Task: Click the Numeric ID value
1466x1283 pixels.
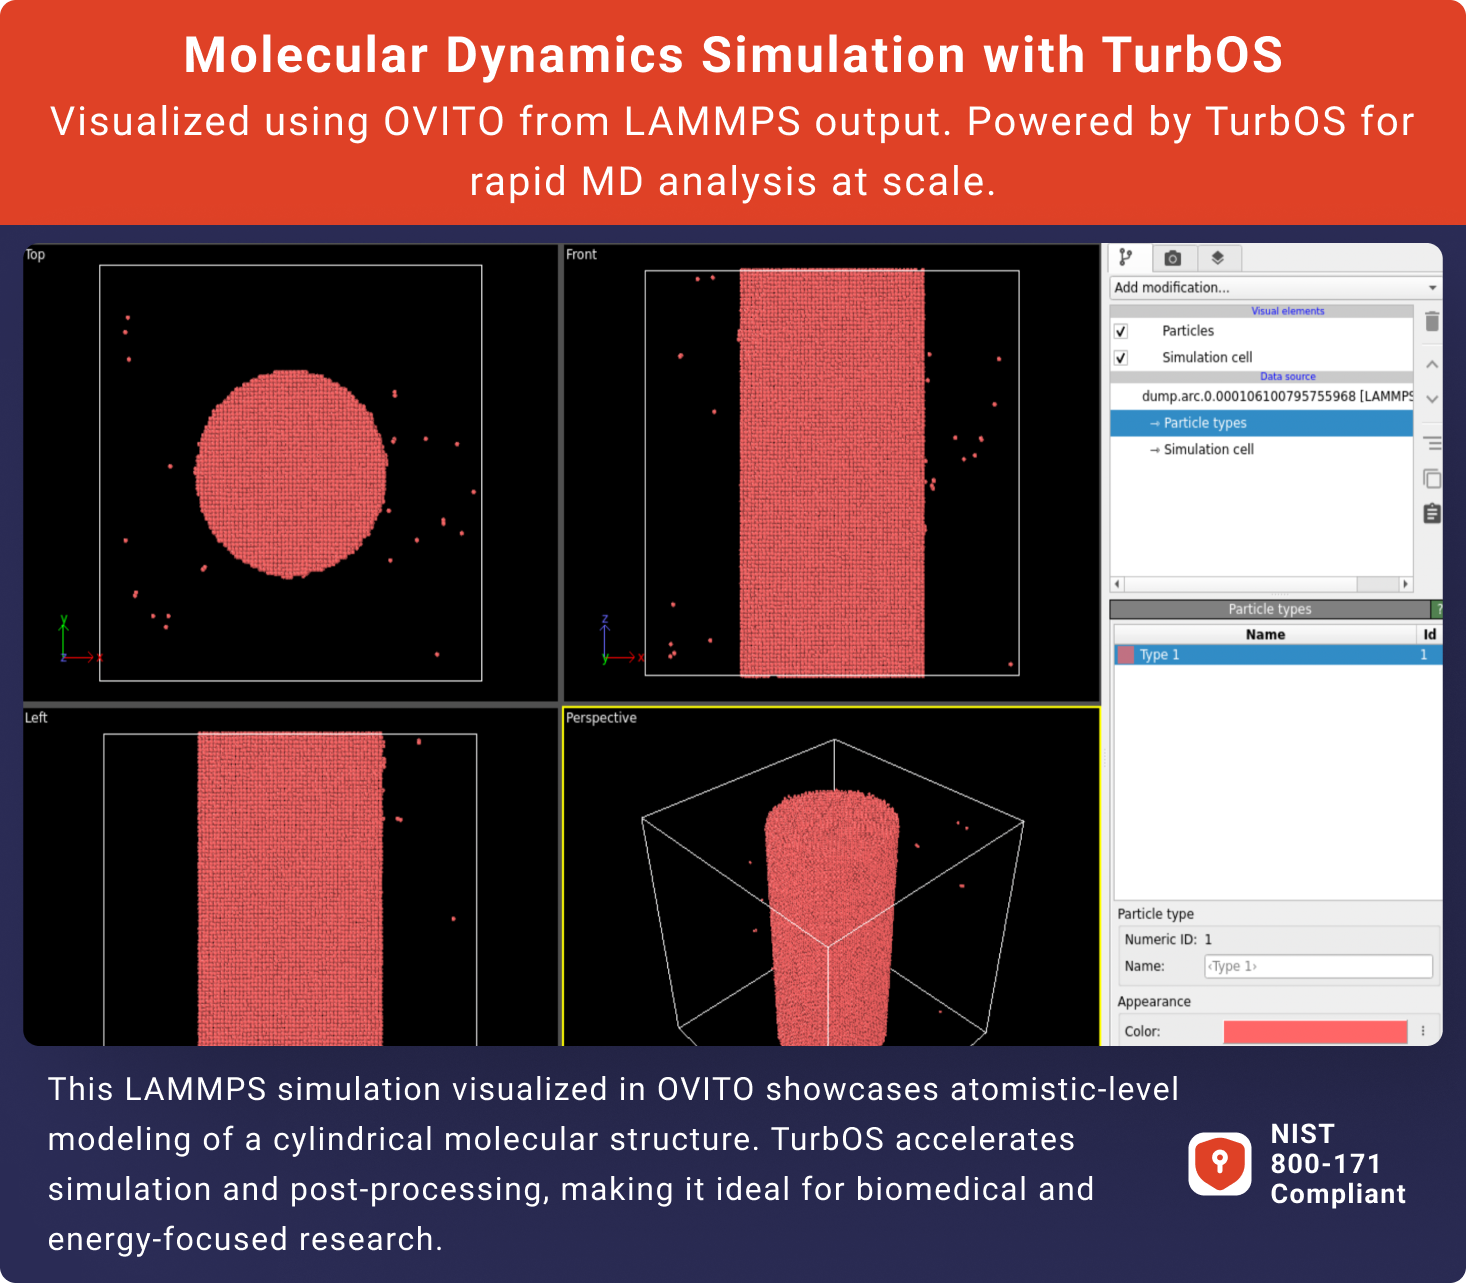Action: (1208, 940)
